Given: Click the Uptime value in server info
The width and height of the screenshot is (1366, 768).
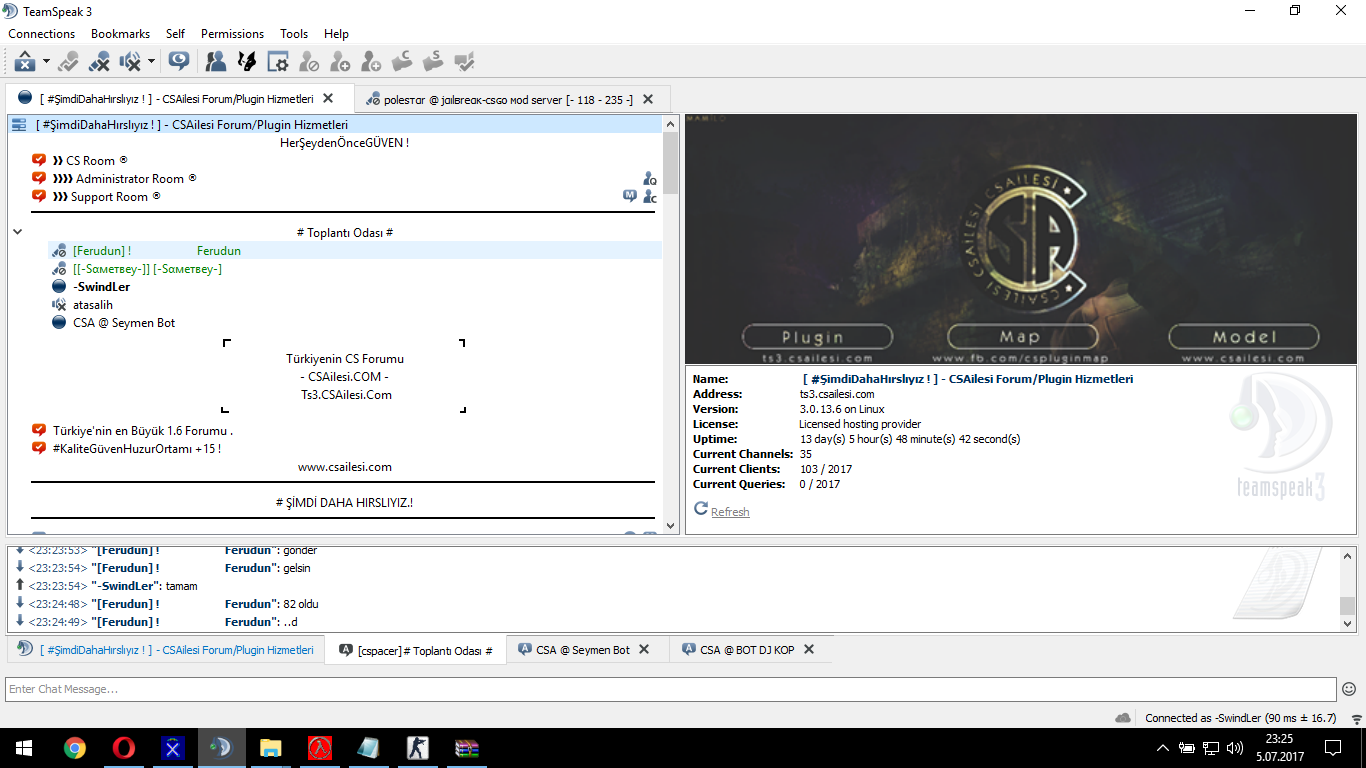Looking at the screenshot, I should [x=910, y=439].
